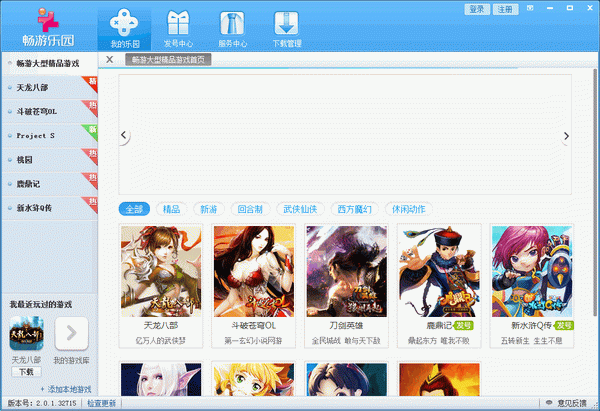Open the white-haired elf game thumbnail
Viewport: 600px width, 411px height.
coord(161,379)
